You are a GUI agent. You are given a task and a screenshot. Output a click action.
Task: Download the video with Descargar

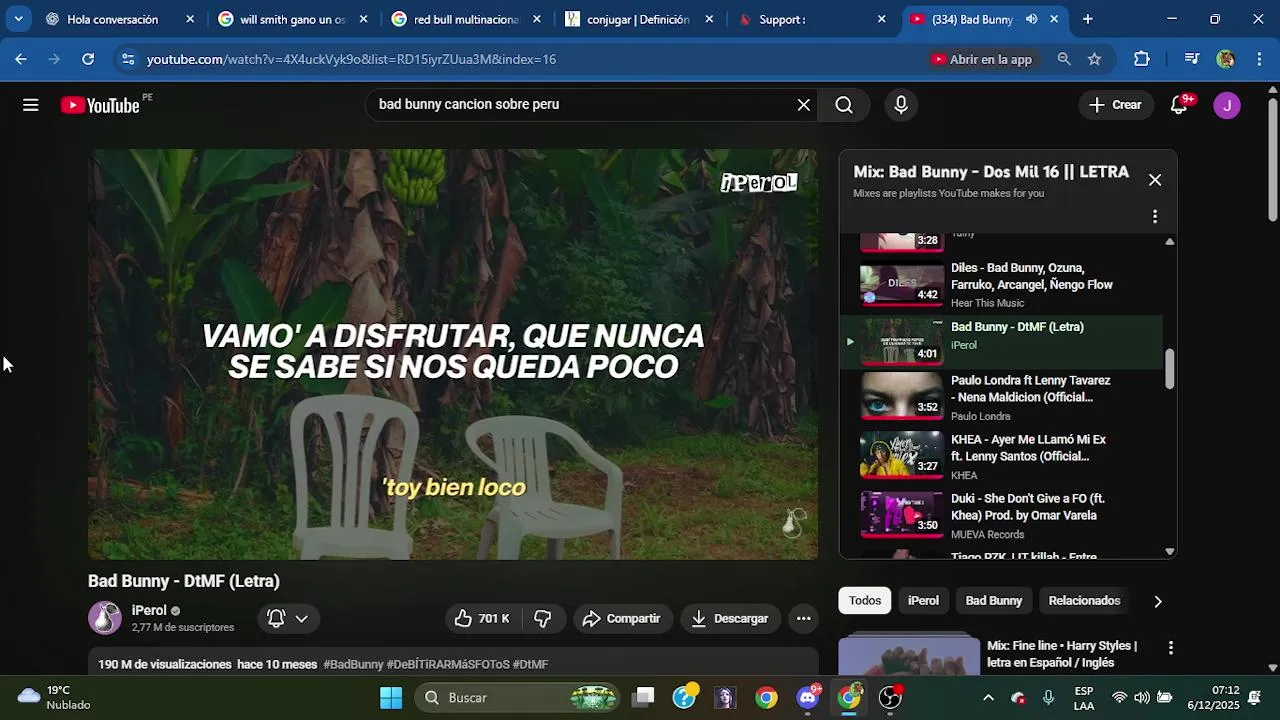point(730,619)
